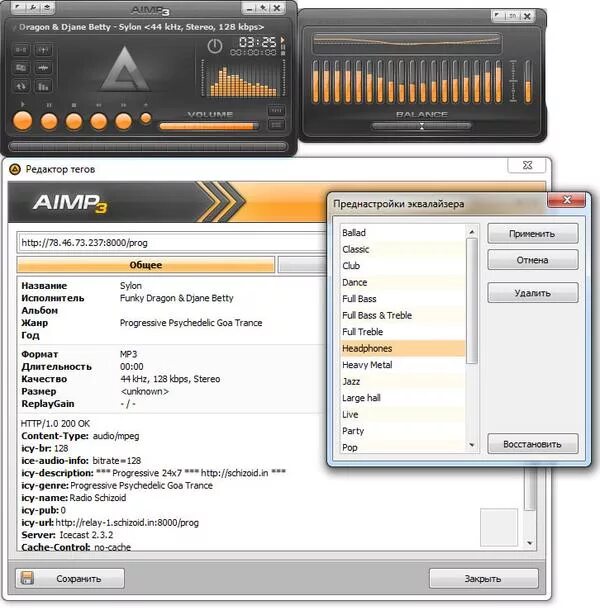
Task: Click the small orange open-file button
Action: (x=146, y=118)
